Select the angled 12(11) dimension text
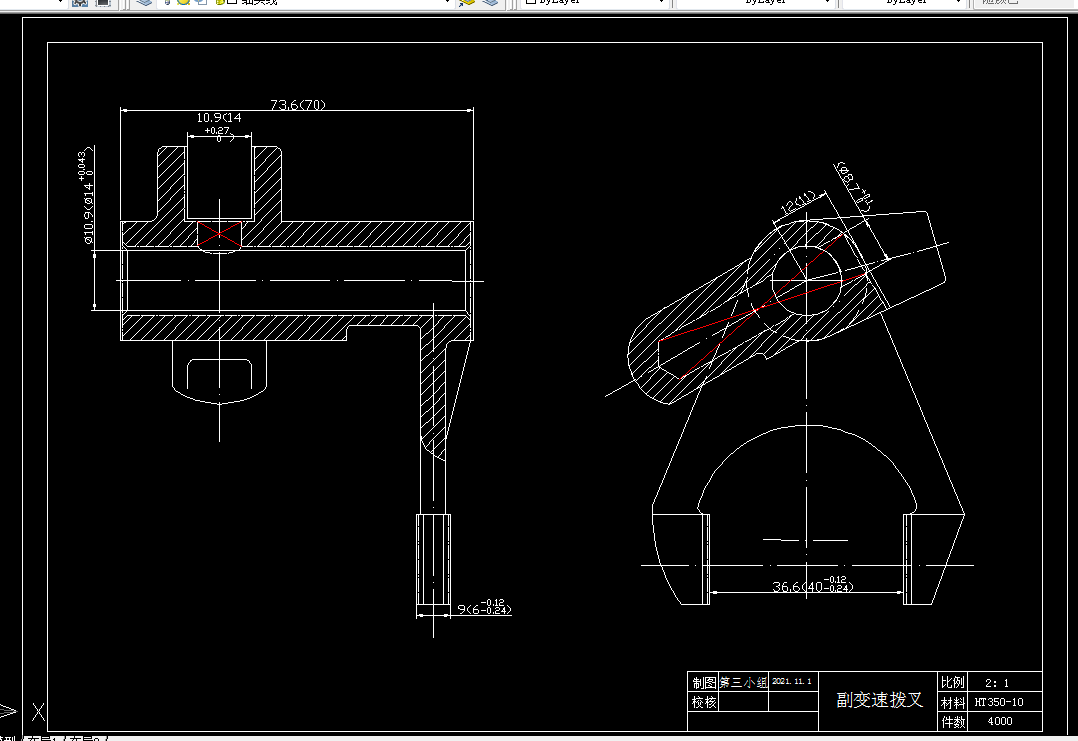The image size is (1078, 741). 797,202
